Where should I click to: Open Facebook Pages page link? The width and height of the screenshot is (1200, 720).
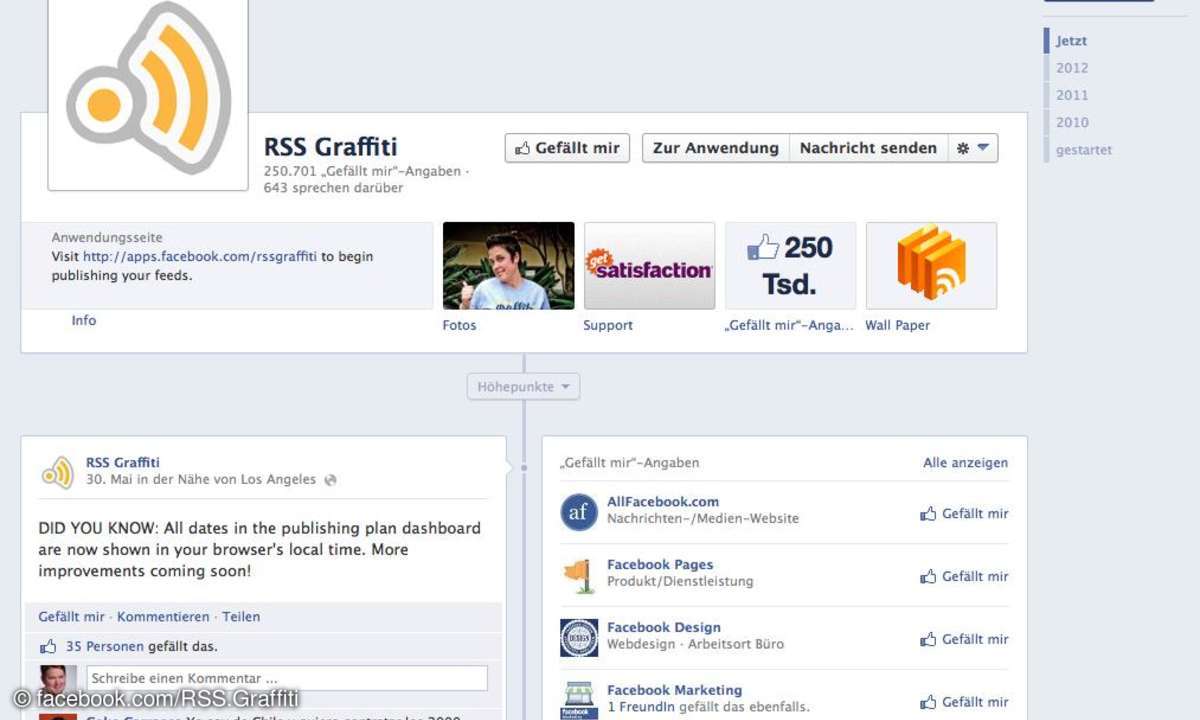[660, 565]
